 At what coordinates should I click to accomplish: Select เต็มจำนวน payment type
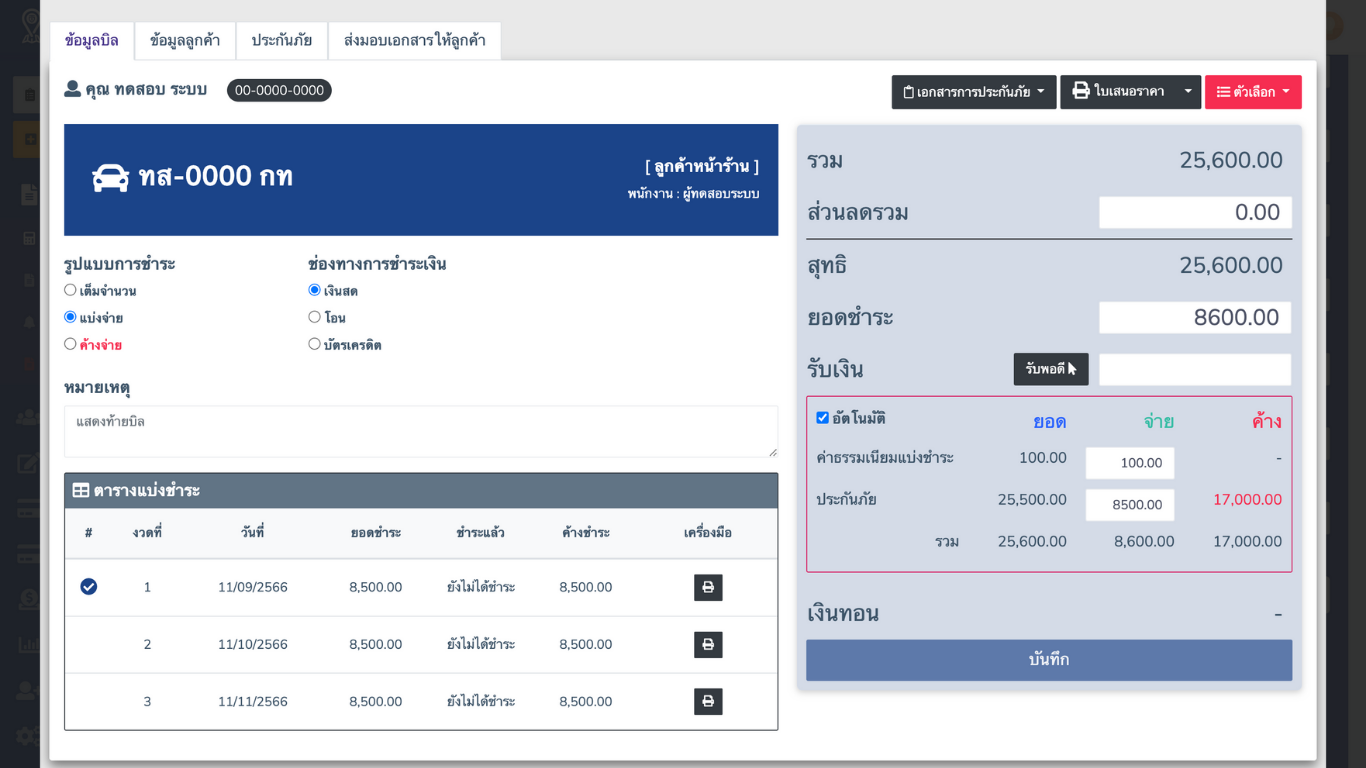pyautogui.click(x=70, y=290)
